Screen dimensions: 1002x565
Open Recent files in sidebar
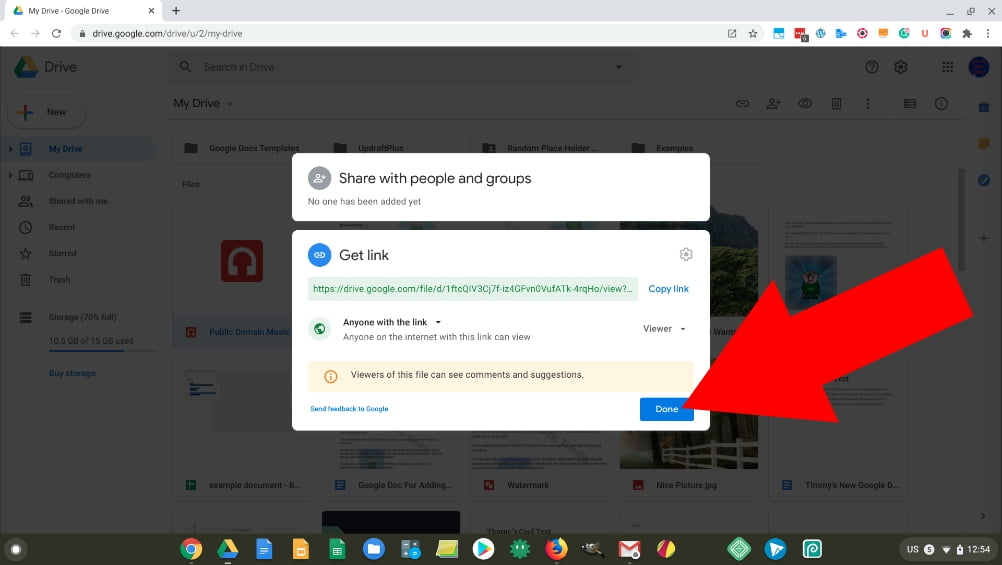click(61, 228)
